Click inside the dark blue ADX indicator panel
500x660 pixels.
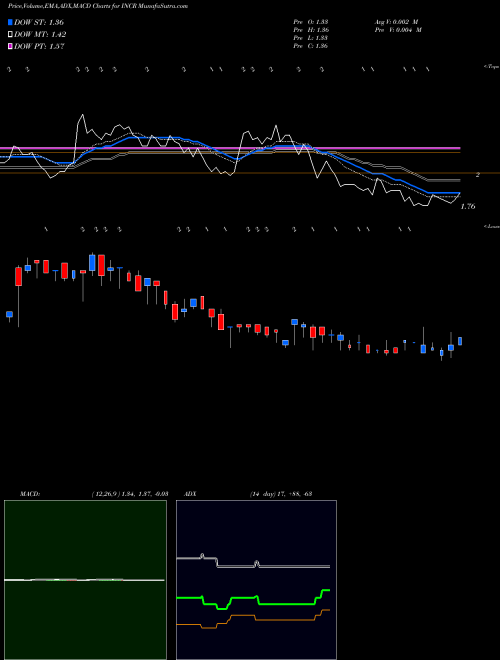point(256,580)
